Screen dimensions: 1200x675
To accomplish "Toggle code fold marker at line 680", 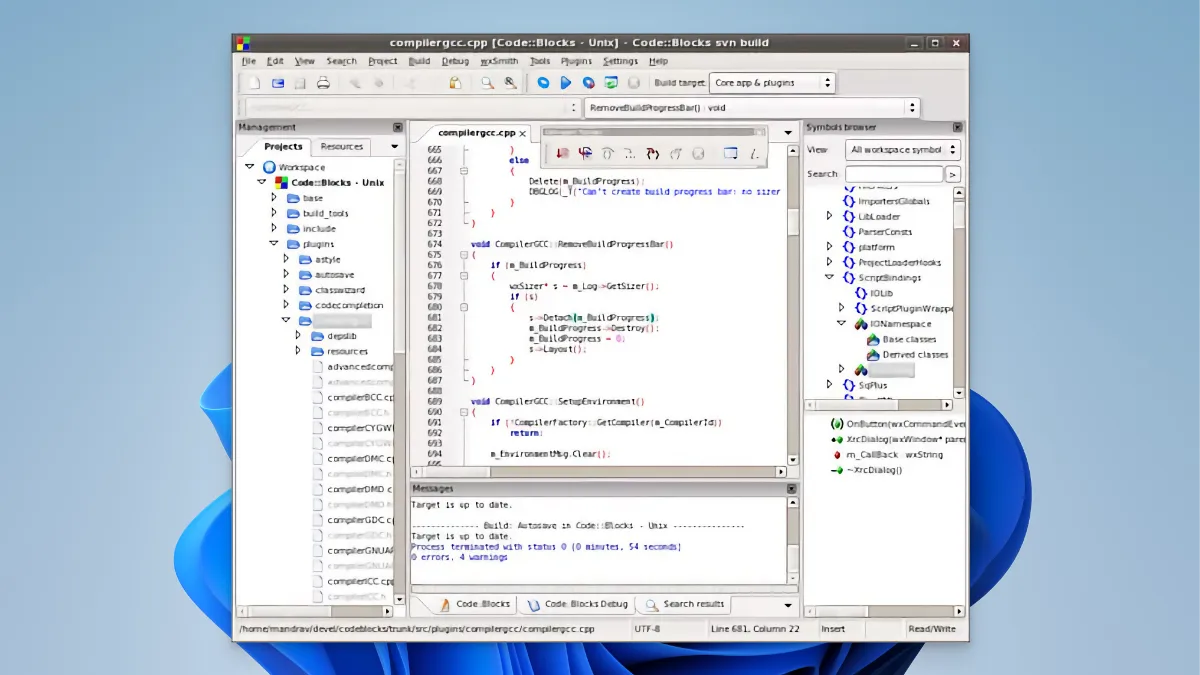I will (463, 307).
